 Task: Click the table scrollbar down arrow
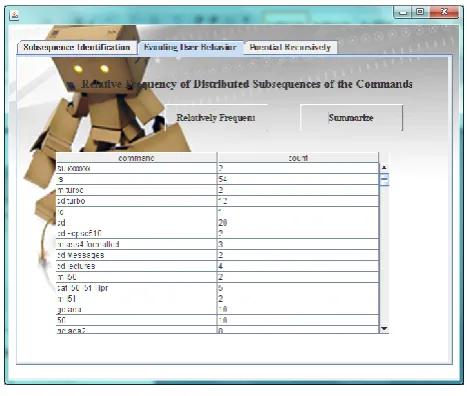384,328
